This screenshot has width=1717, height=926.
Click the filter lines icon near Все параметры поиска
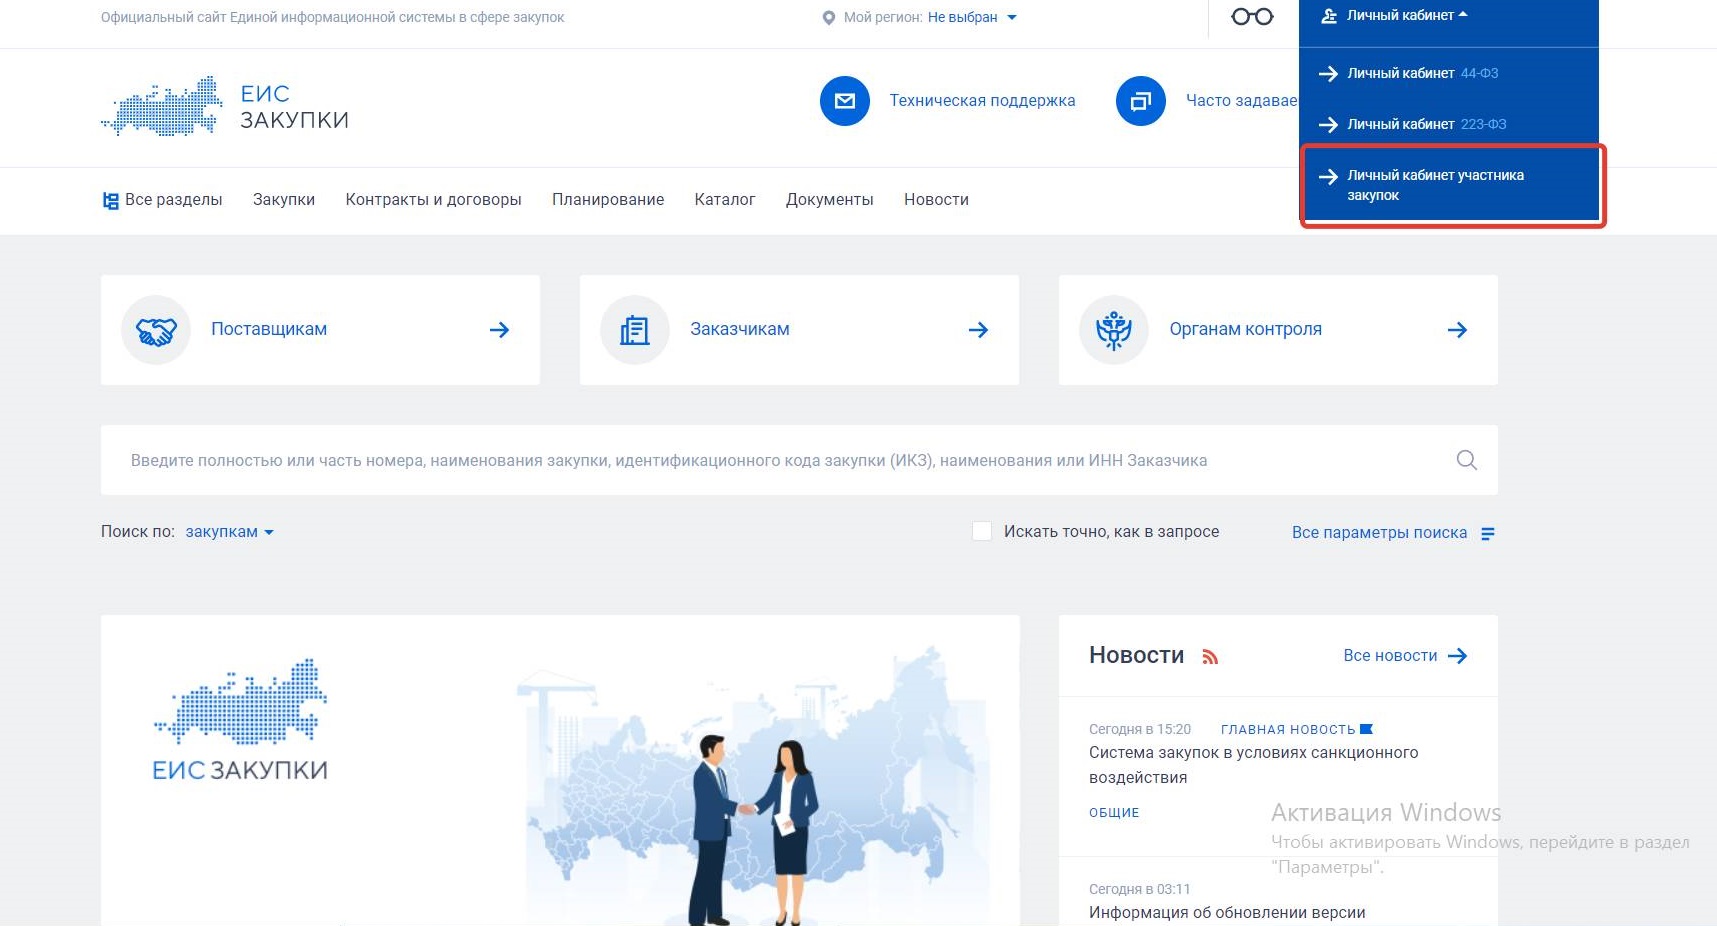pos(1488,533)
